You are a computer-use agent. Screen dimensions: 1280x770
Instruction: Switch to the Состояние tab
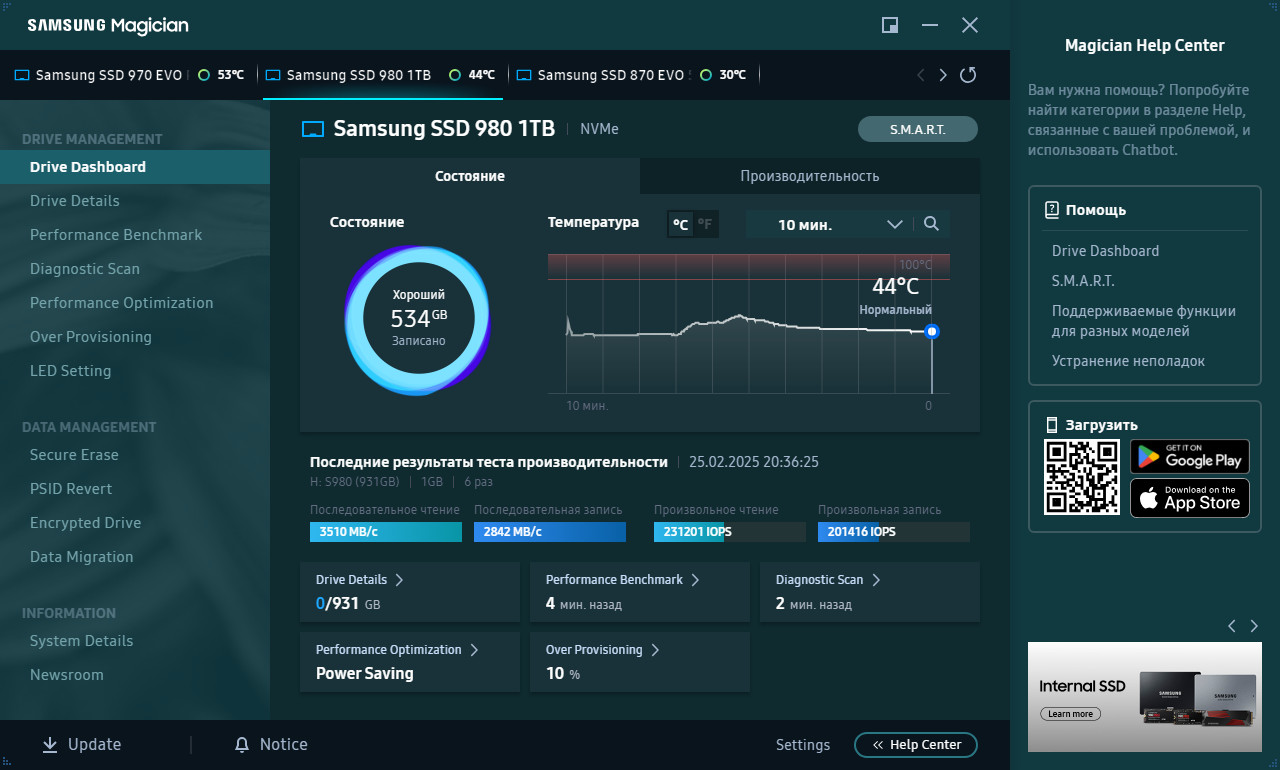click(x=470, y=176)
